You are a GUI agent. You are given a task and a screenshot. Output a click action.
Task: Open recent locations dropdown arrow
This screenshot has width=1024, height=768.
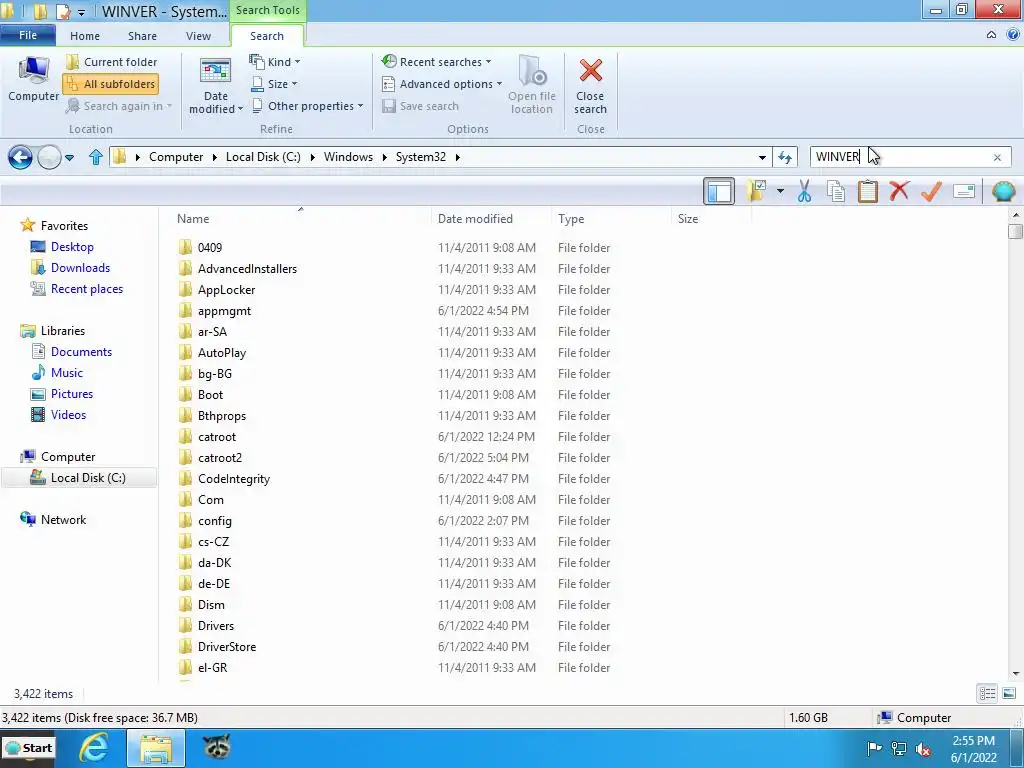click(x=69, y=157)
